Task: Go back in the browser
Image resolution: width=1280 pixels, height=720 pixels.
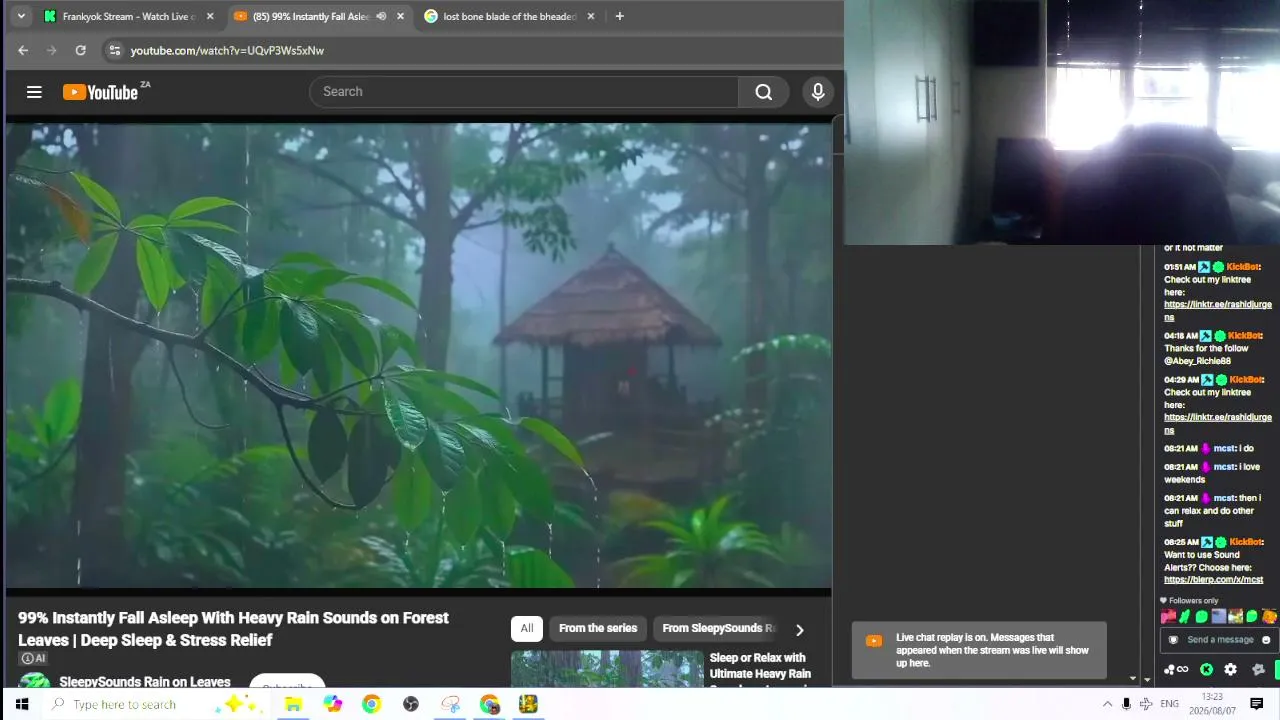Action: click(x=23, y=50)
